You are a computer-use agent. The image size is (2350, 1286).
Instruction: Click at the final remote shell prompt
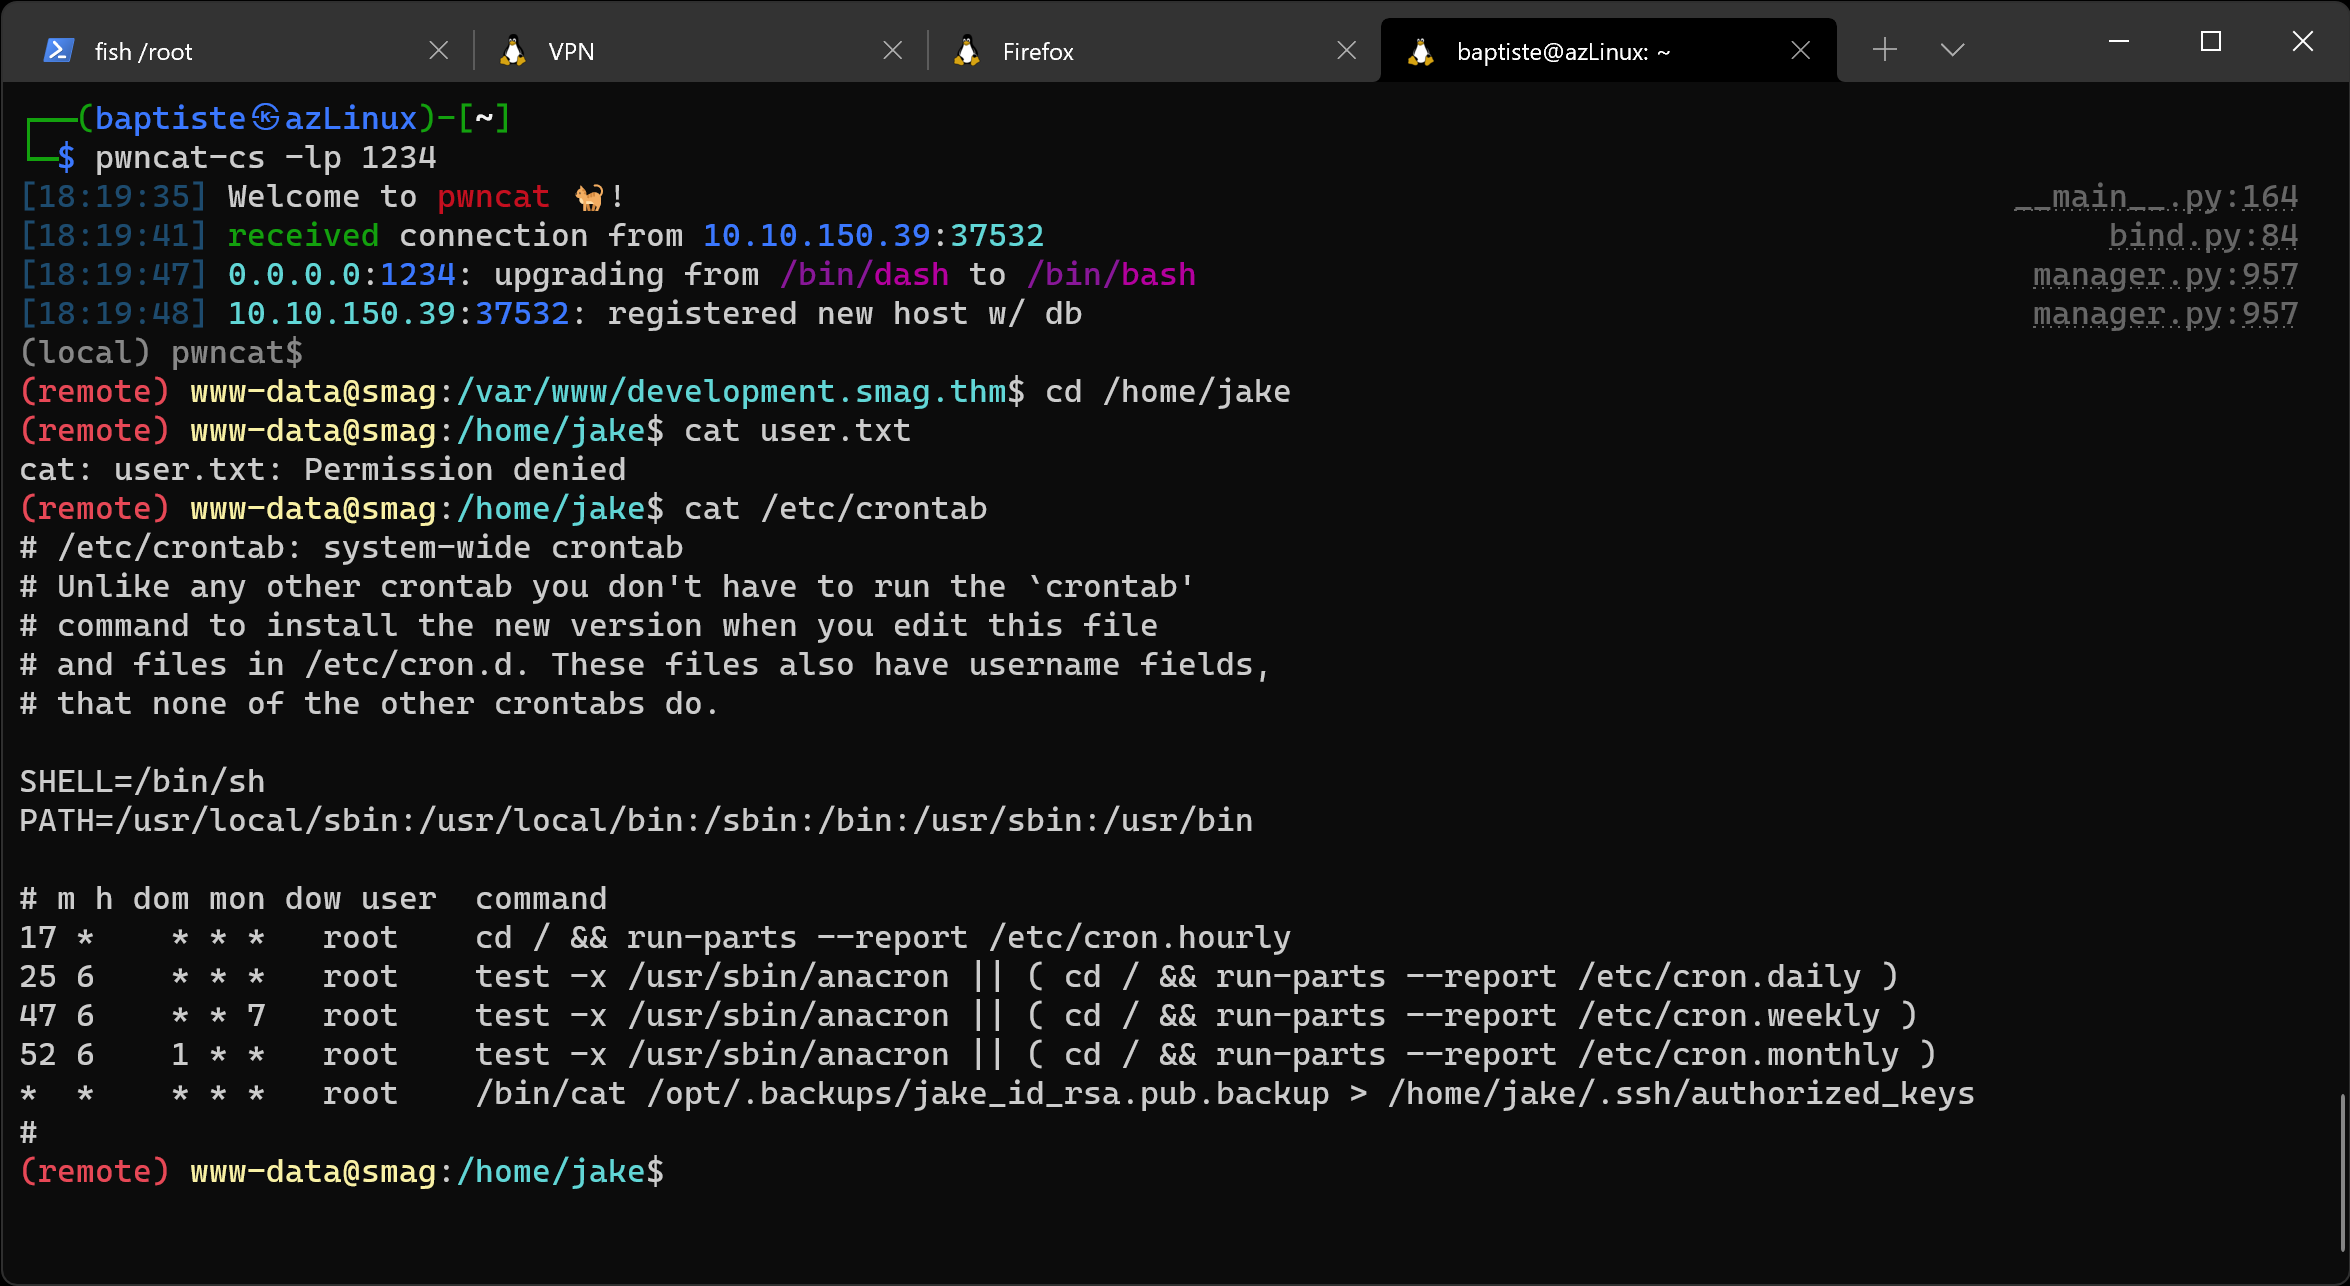click(680, 1171)
